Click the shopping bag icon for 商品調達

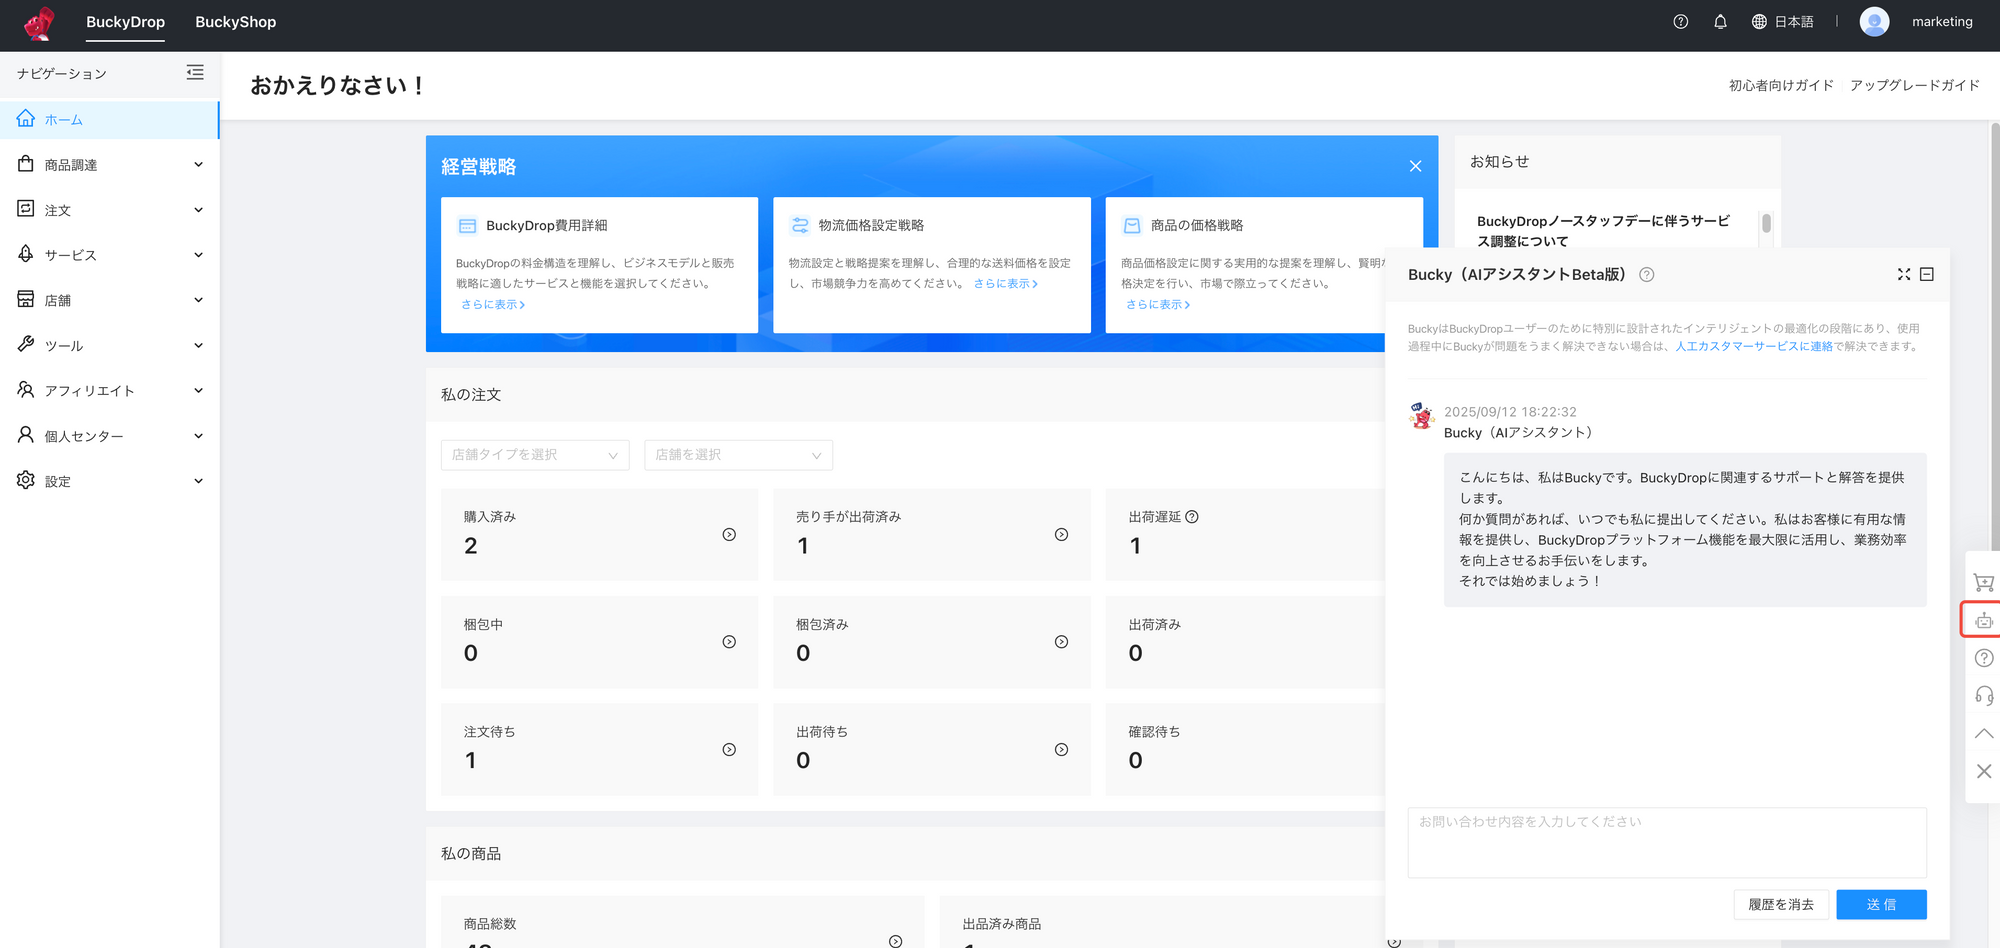tap(26, 164)
